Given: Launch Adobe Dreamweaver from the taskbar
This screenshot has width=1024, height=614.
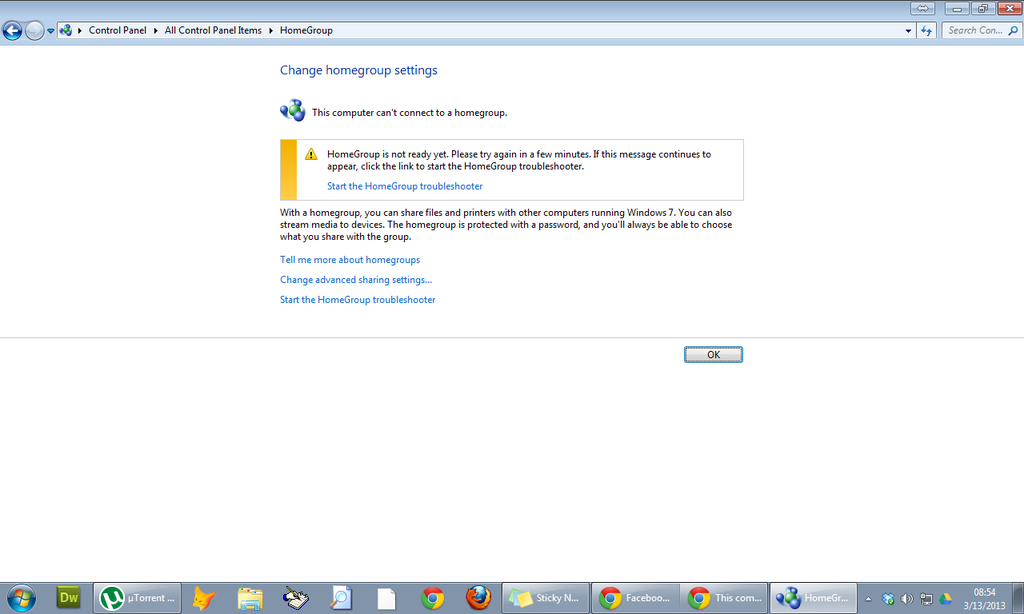Looking at the screenshot, I should coord(68,597).
